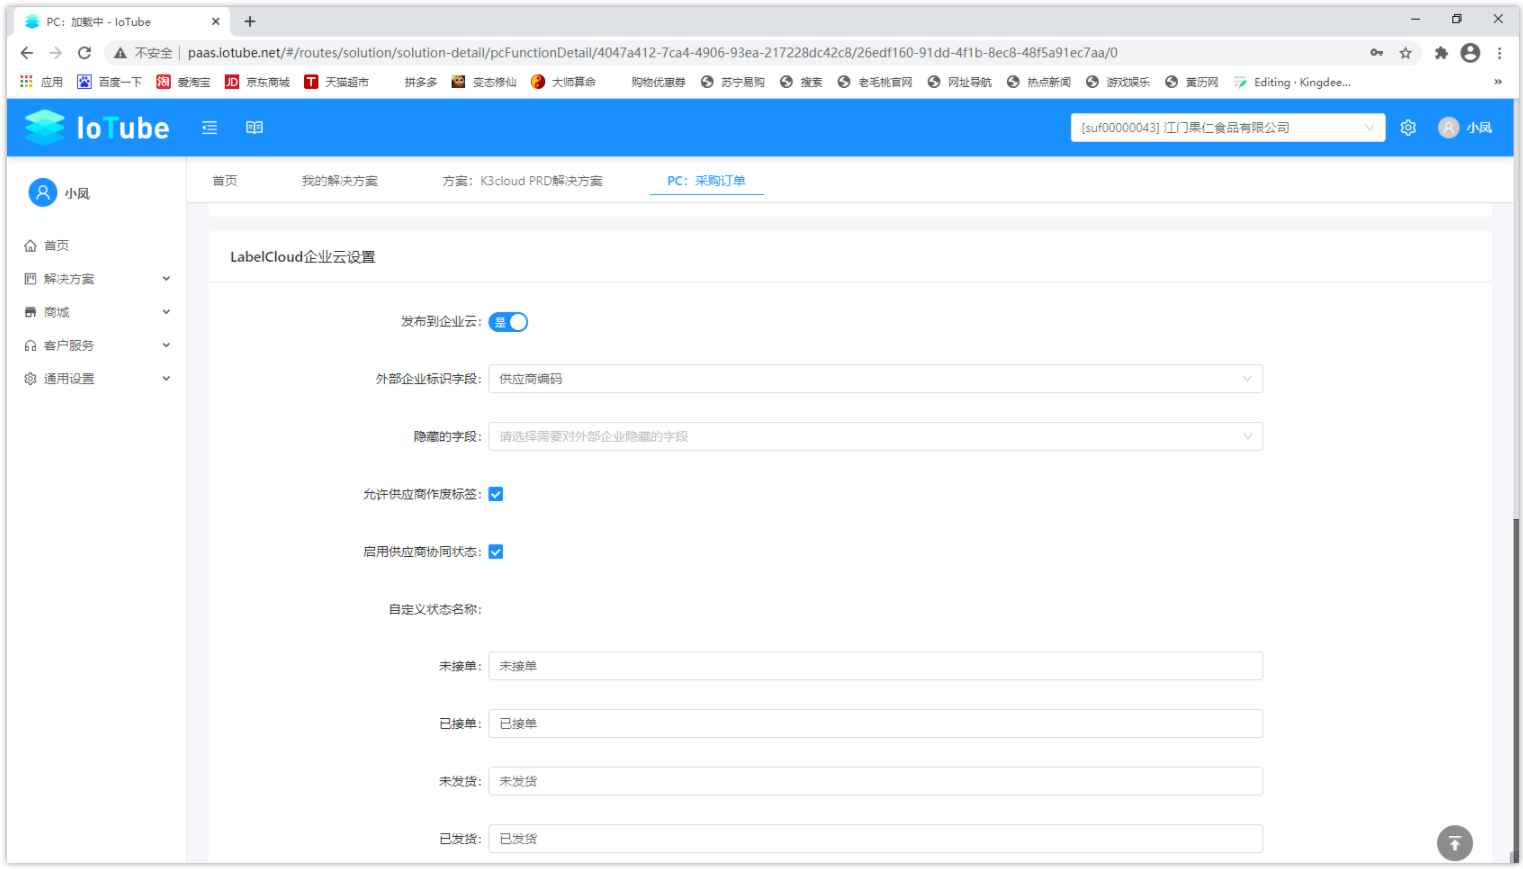This screenshot has width=1523, height=869.
Task: Open the documentation book icon in header
Action: 254,127
